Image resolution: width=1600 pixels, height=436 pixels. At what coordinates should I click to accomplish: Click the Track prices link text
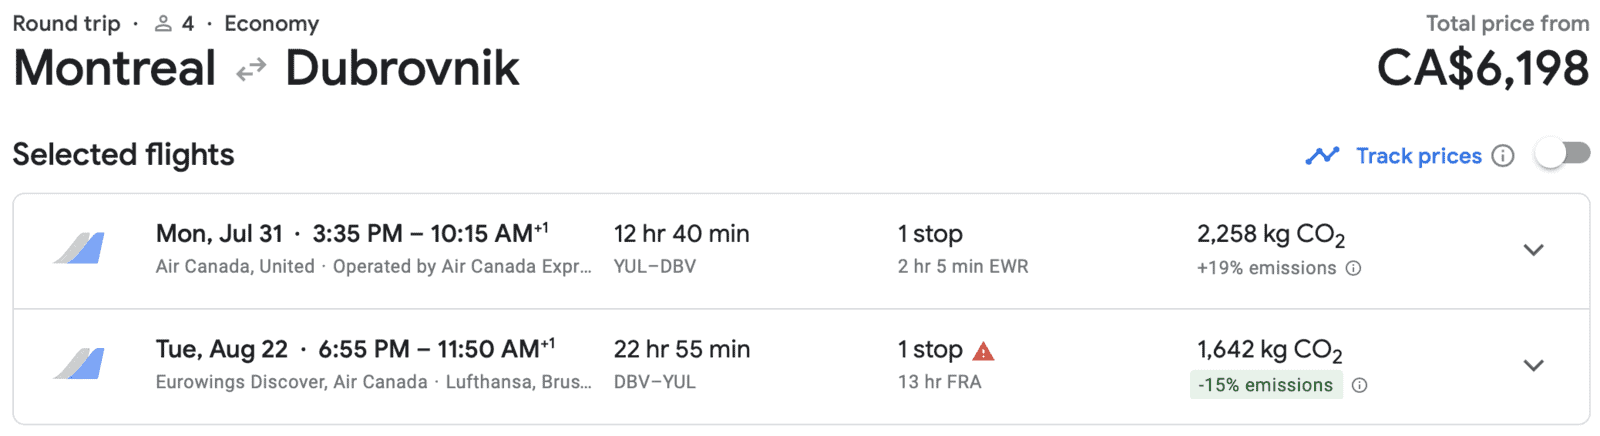coord(1418,156)
